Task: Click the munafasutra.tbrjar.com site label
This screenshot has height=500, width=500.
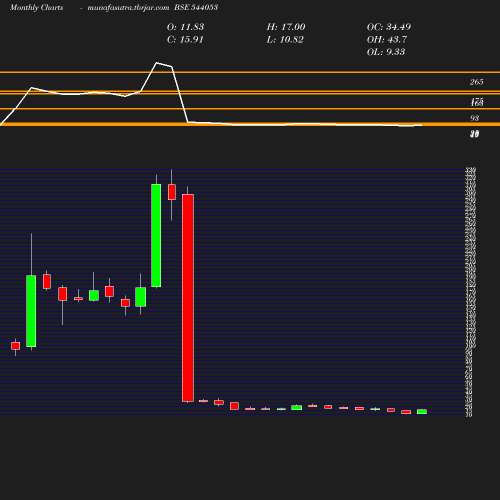Action: (x=128, y=8)
